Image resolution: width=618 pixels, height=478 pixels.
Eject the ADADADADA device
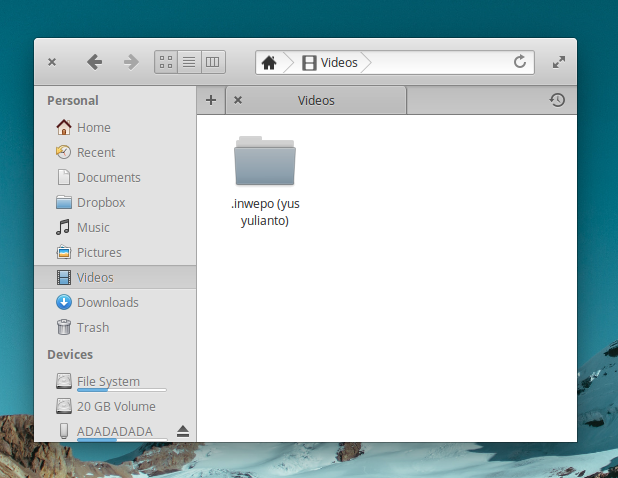pyautogui.click(x=183, y=431)
